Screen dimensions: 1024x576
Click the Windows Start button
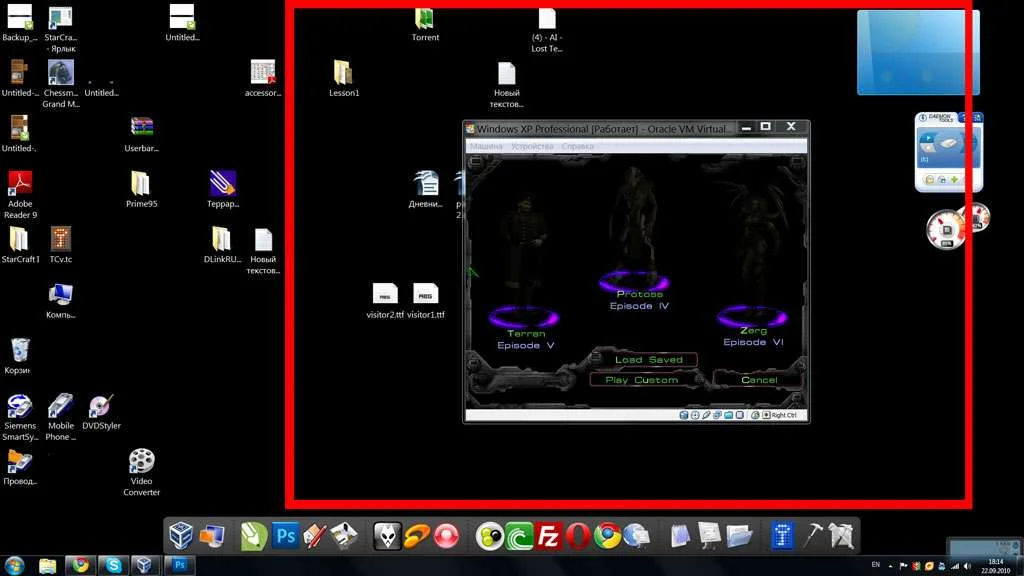(14, 566)
